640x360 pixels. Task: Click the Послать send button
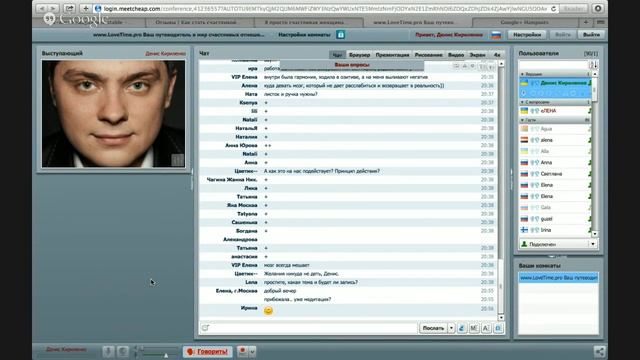click(x=433, y=328)
